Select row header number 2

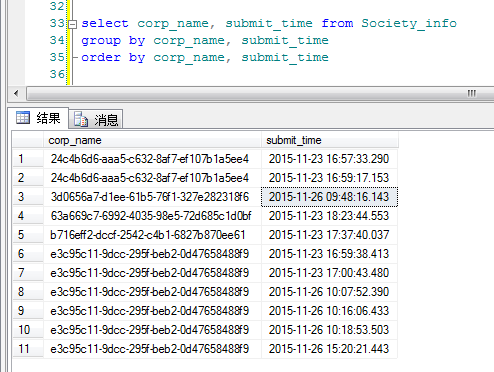point(28,178)
